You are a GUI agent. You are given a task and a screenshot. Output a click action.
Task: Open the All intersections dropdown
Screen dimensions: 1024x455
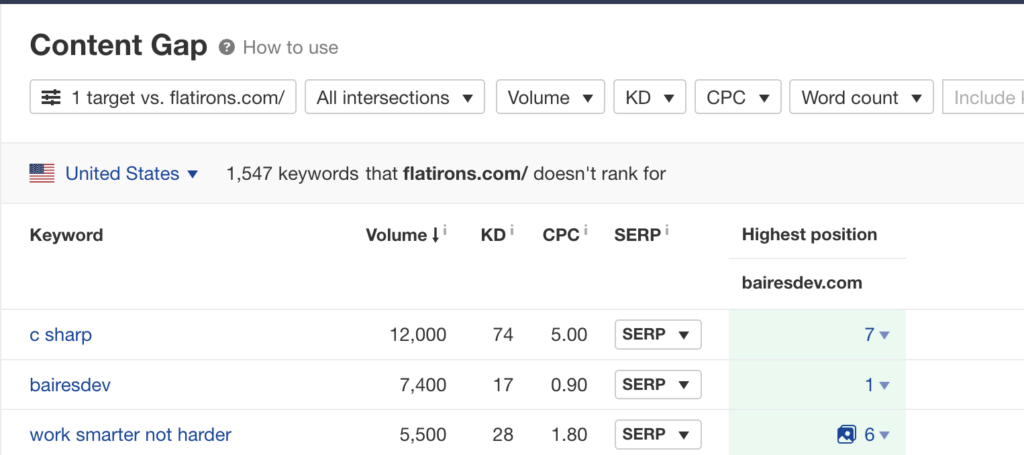[394, 98]
